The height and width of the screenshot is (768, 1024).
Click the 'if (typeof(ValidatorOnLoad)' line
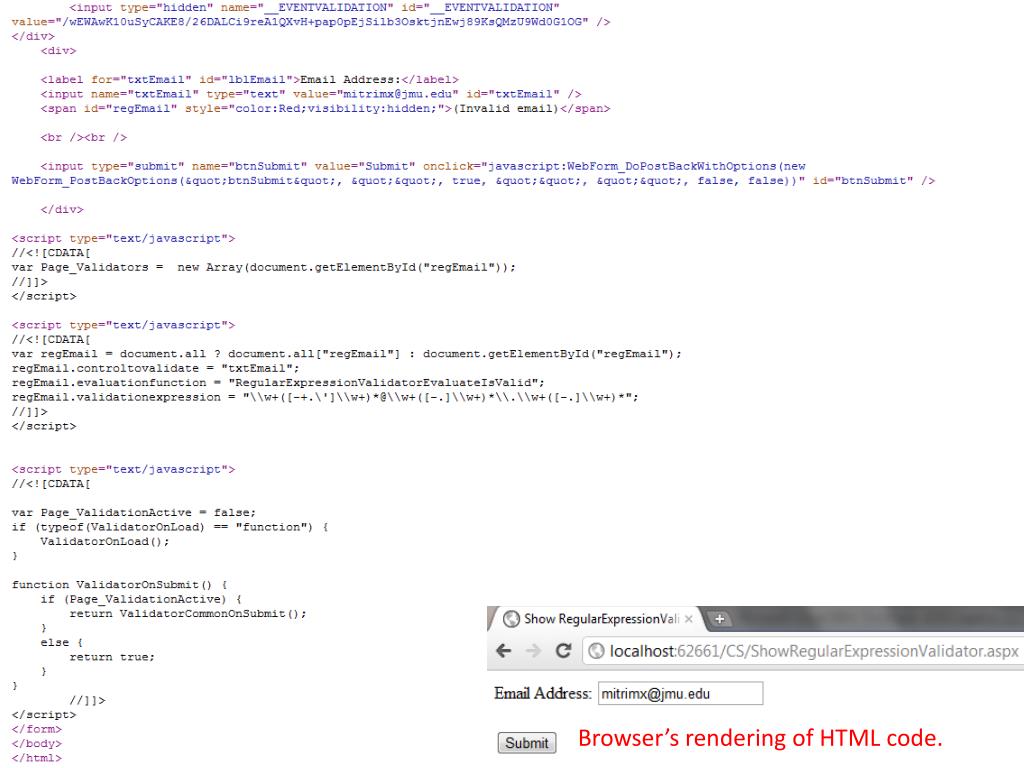pos(170,527)
